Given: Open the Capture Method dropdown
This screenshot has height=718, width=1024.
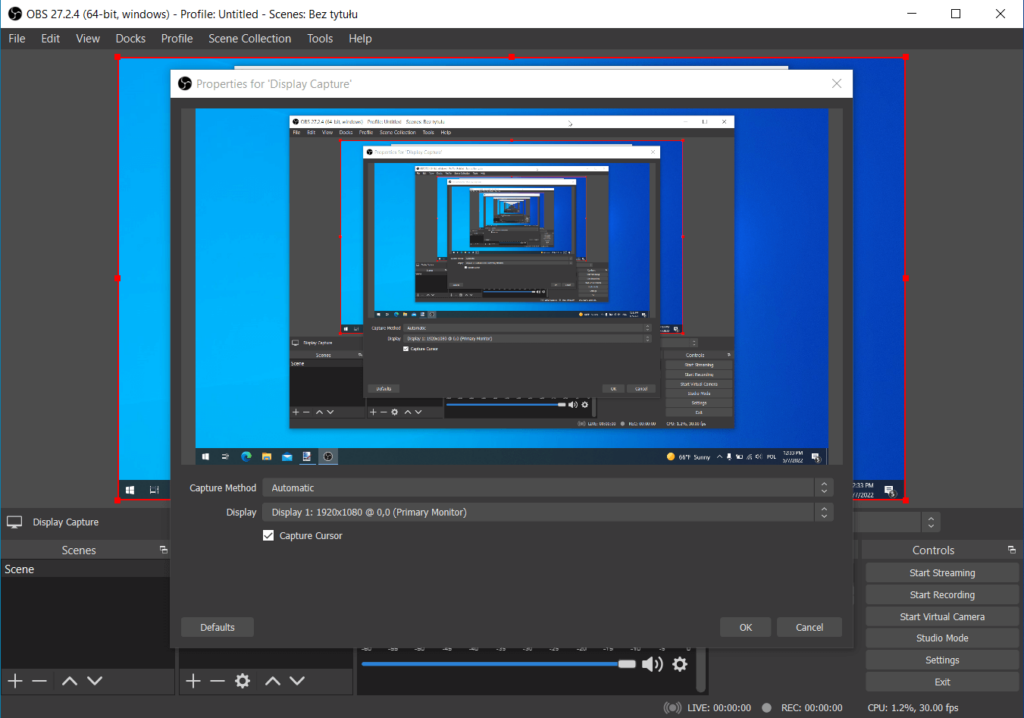Looking at the screenshot, I should click(x=547, y=488).
